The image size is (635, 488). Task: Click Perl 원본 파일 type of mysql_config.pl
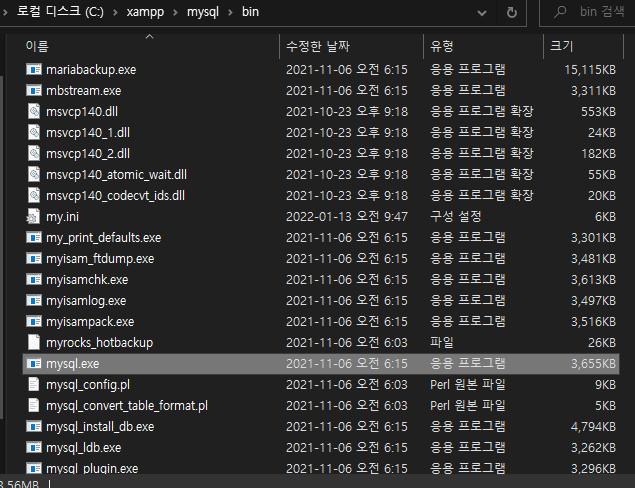(468, 385)
